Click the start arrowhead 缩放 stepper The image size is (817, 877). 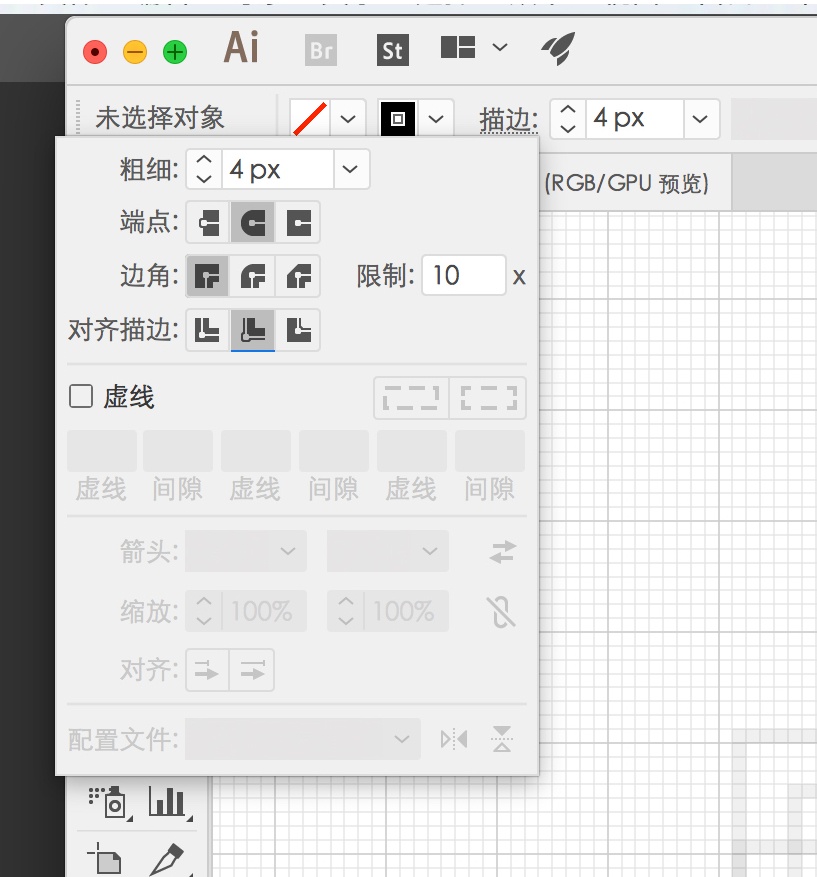(x=204, y=611)
